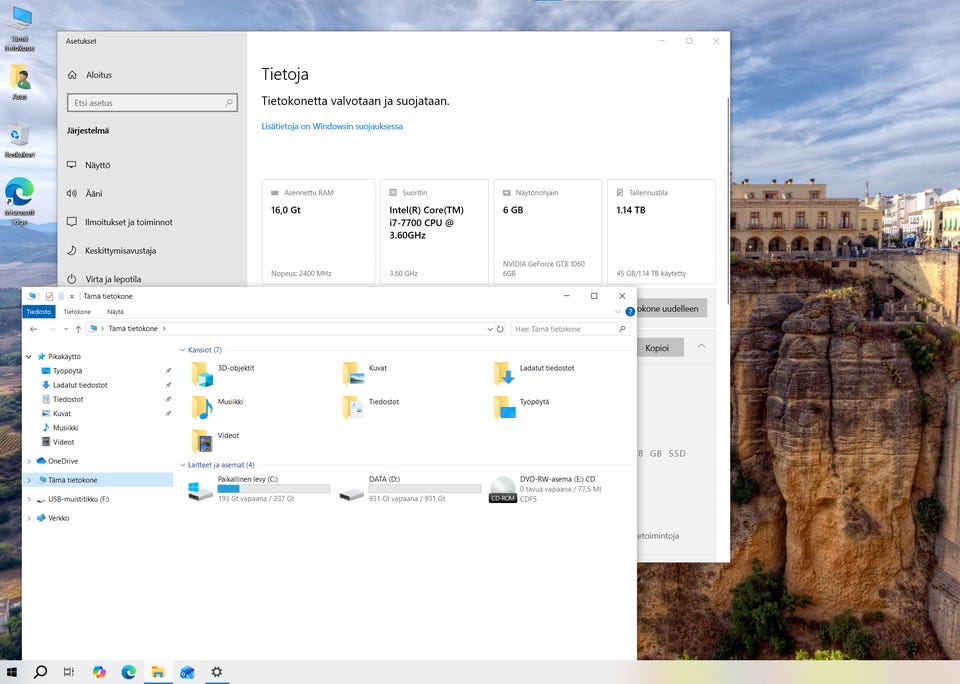Click Lisätietoja on Windowsin suojauksessa link
This screenshot has width=960, height=684.
click(332, 127)
